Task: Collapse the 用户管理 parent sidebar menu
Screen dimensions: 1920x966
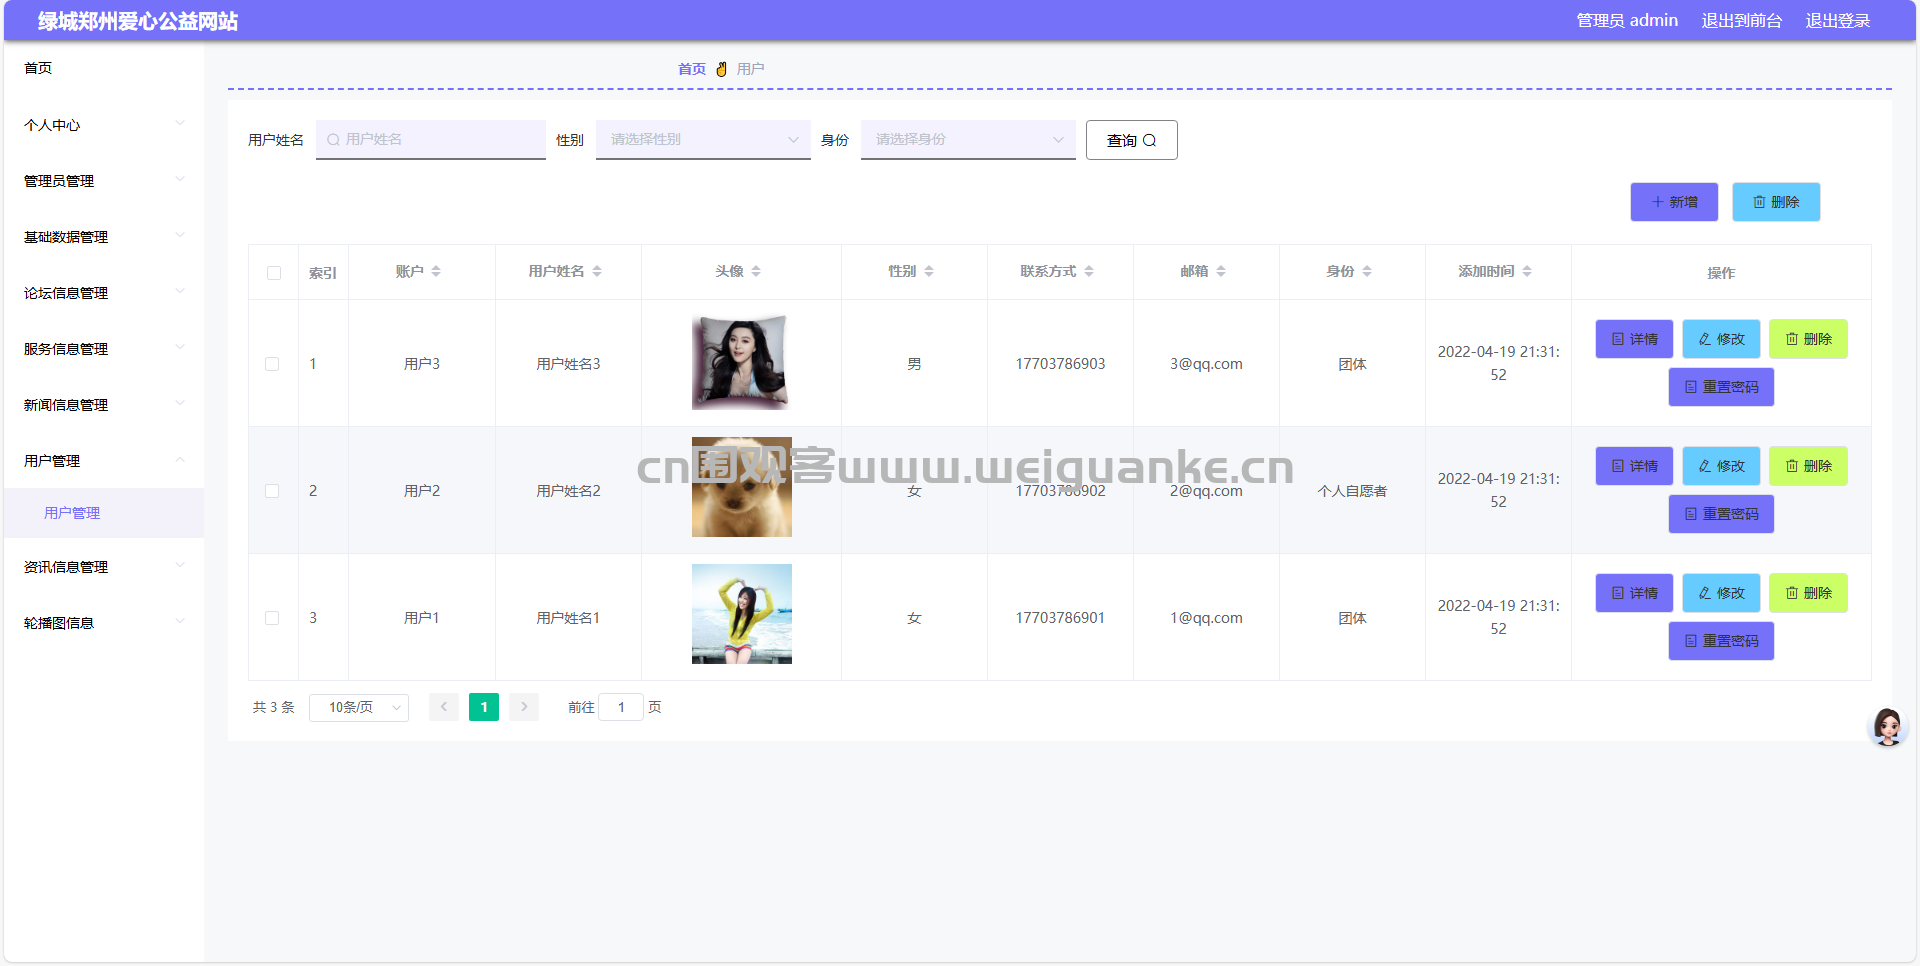Action: click(104, 461)
